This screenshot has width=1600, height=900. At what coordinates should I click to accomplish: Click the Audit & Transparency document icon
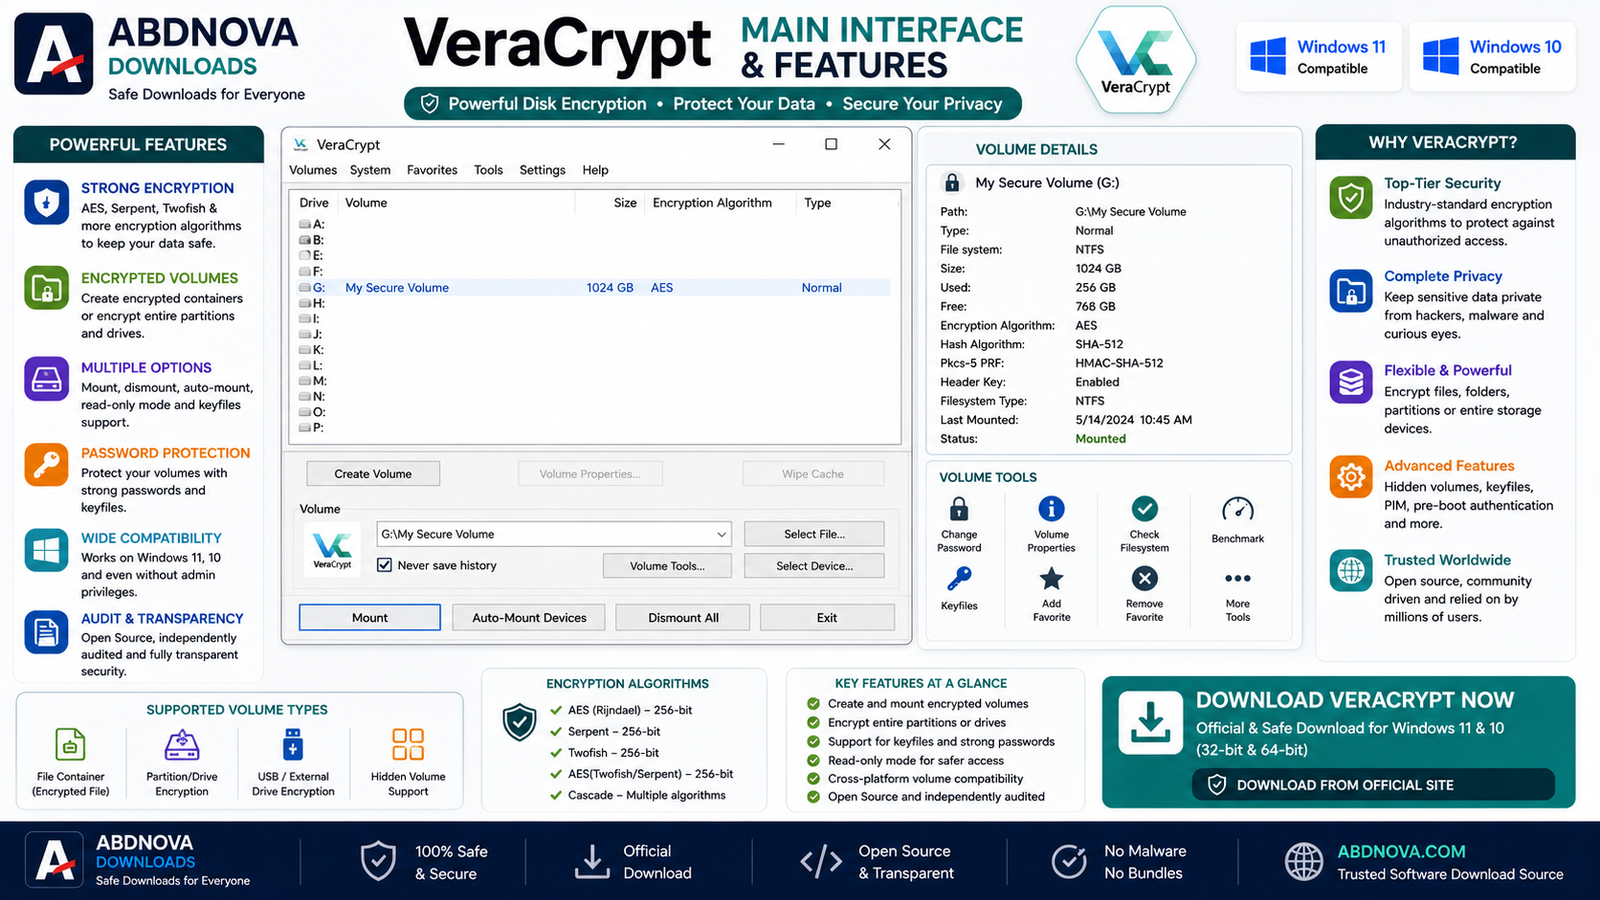pyautogui.click(x=46, y=632)
